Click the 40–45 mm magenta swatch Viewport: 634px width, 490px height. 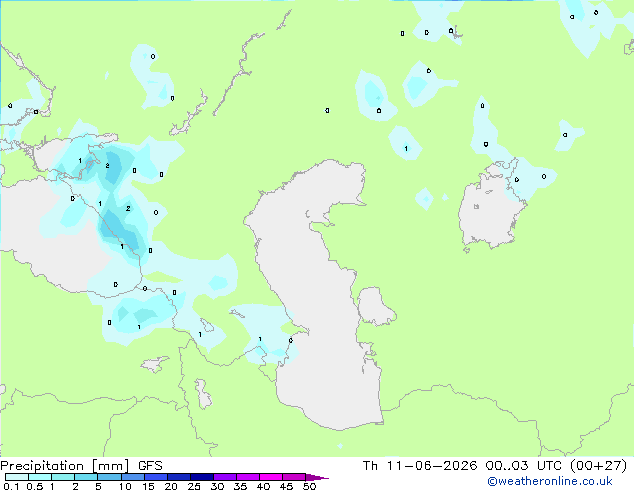tap(271, 477)
